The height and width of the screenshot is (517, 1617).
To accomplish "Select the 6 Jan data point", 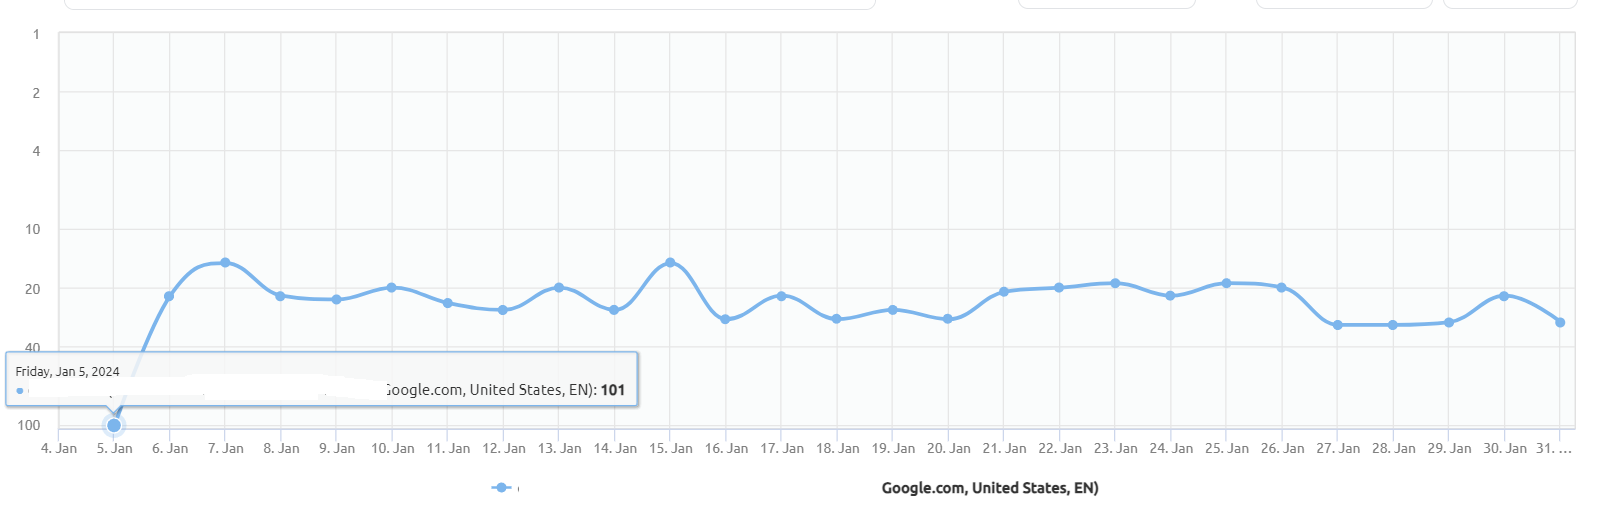I will tap(169, 296).
